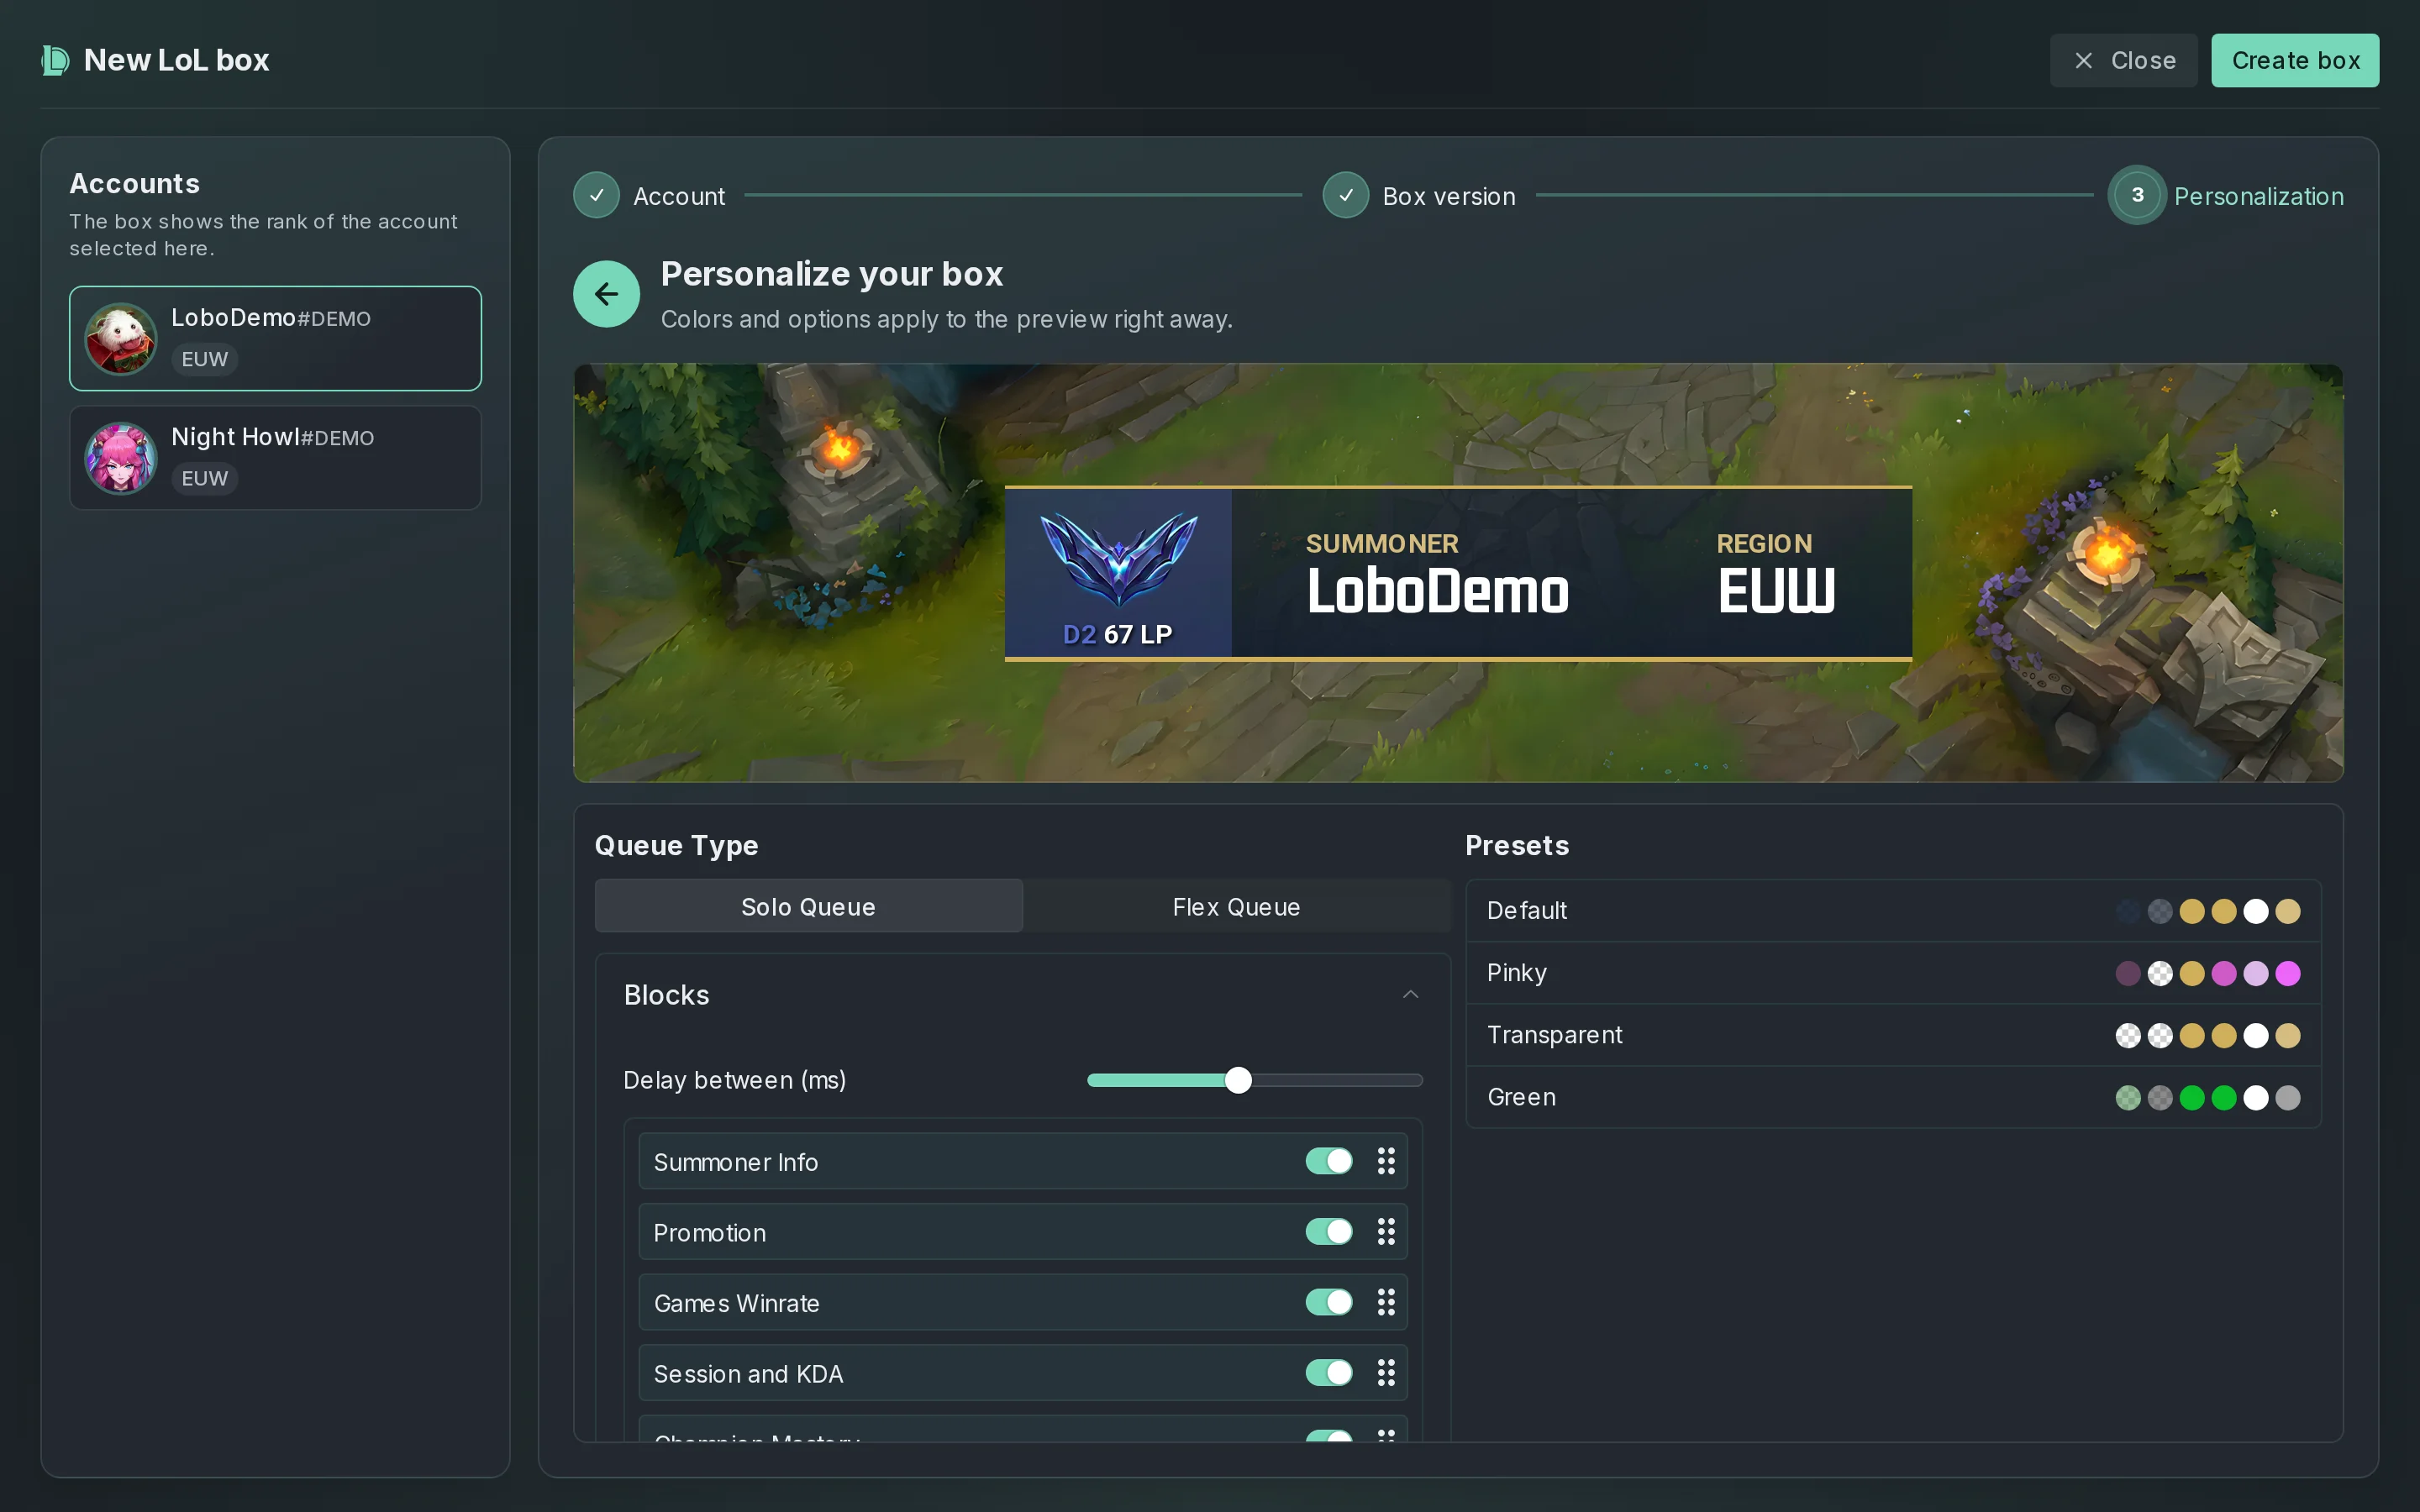The height and width of the screenshot is (1512, 2420).
Task: Click the Box version step checkmark
Action: 1346,195
